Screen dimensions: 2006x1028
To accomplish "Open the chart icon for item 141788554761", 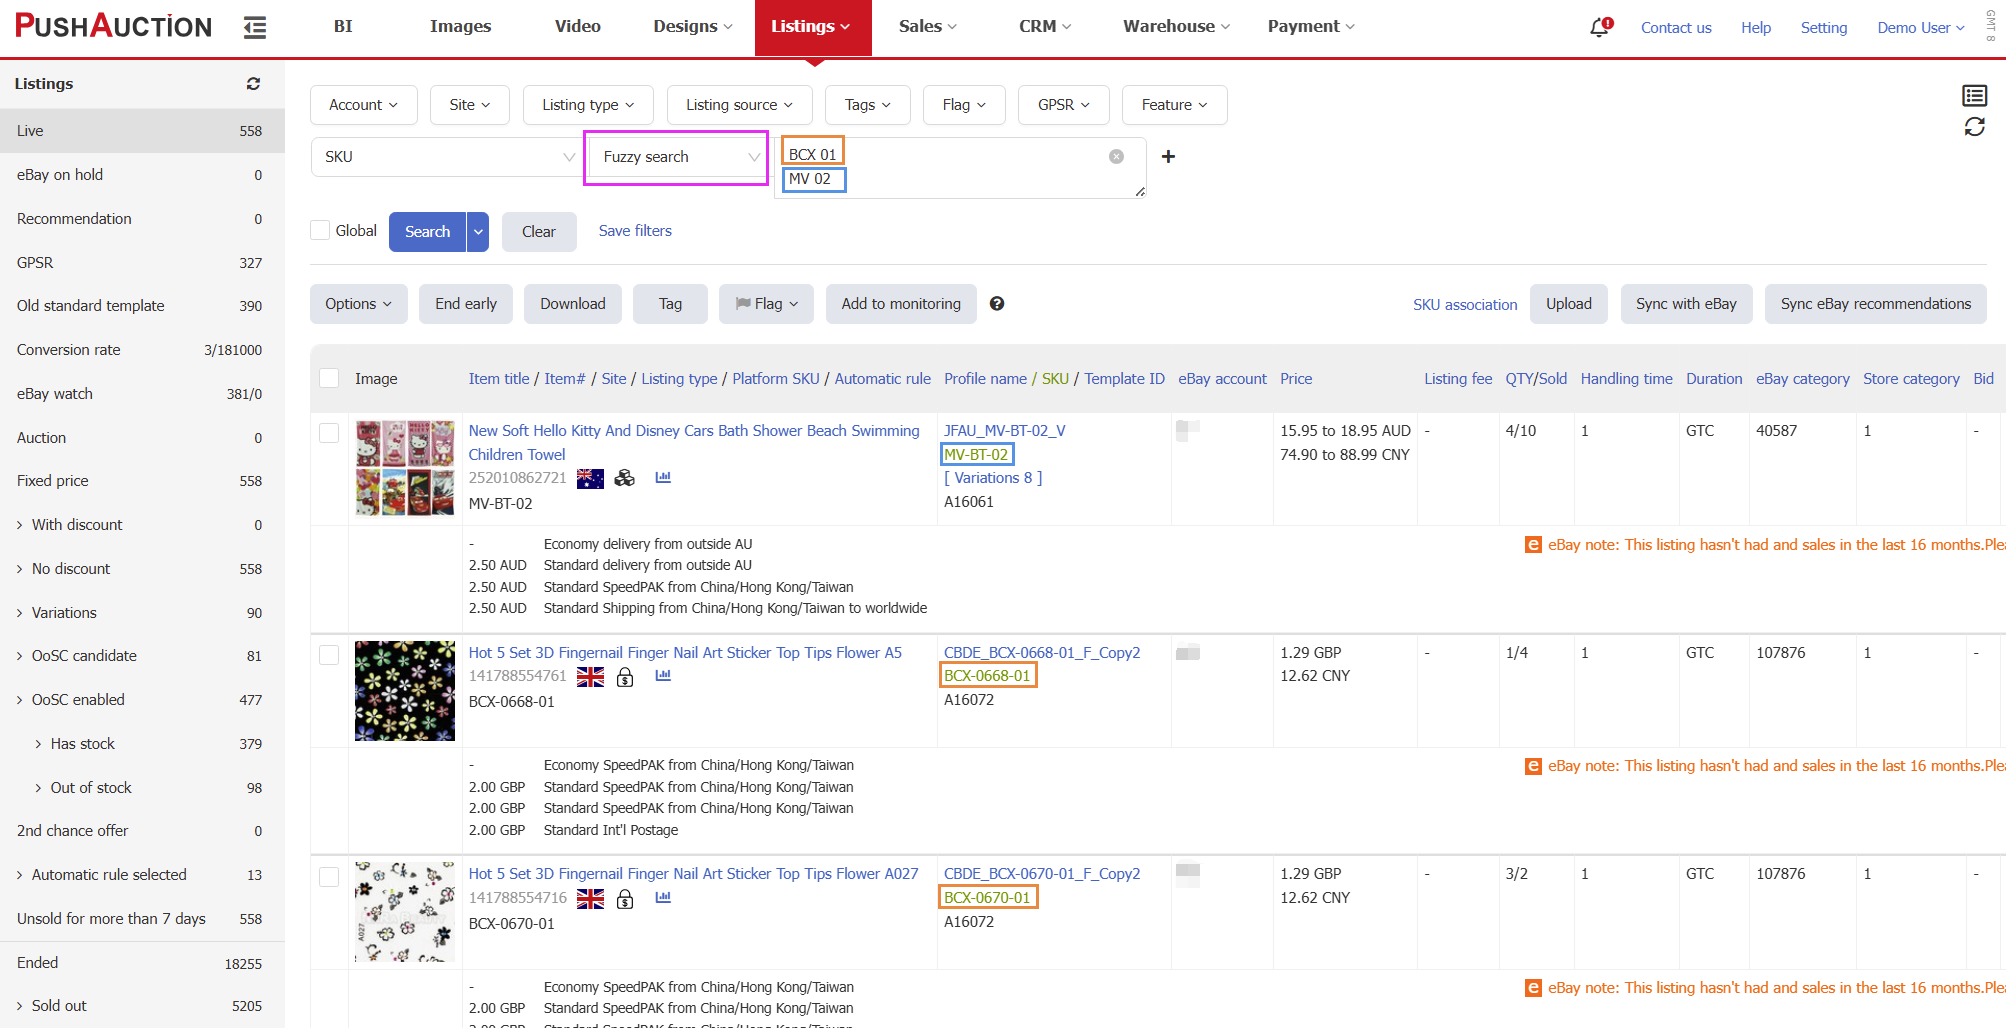I will pos(663,675).
